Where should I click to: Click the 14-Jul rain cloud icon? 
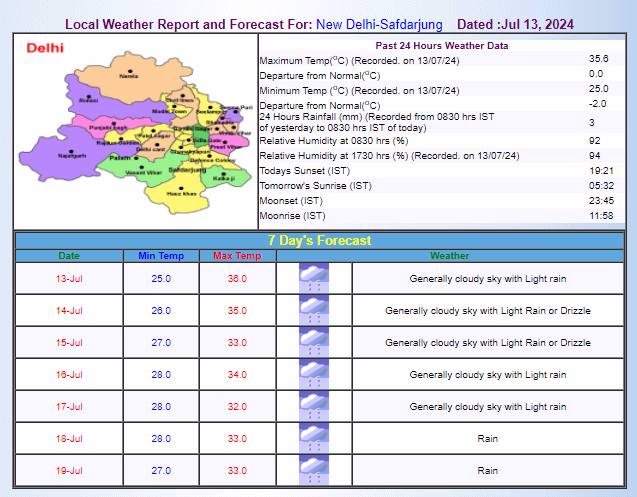click(x=314, y=310)
